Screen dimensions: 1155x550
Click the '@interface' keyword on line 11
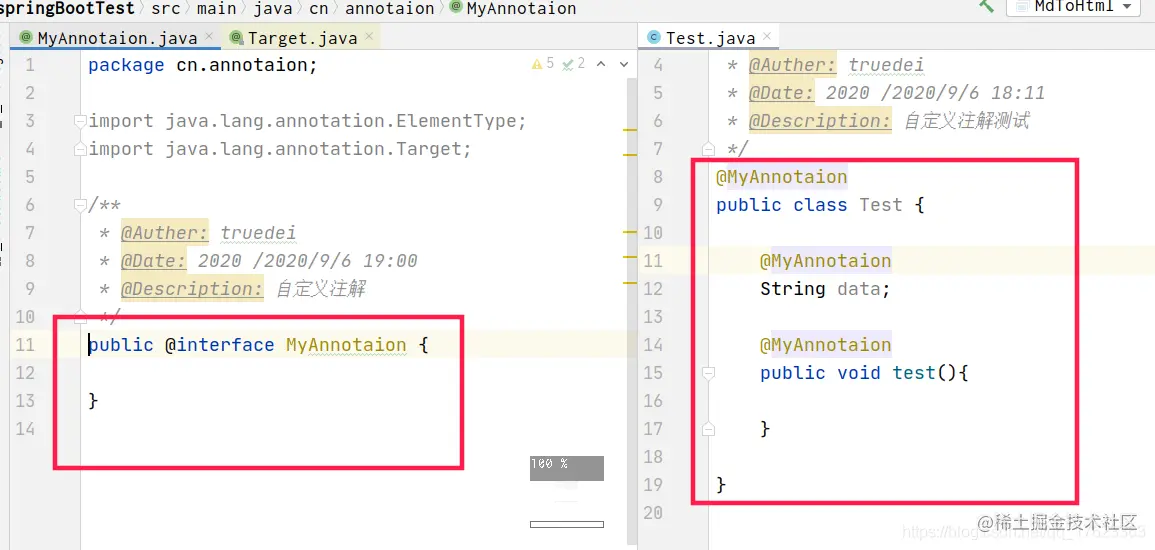pos(220,345)
